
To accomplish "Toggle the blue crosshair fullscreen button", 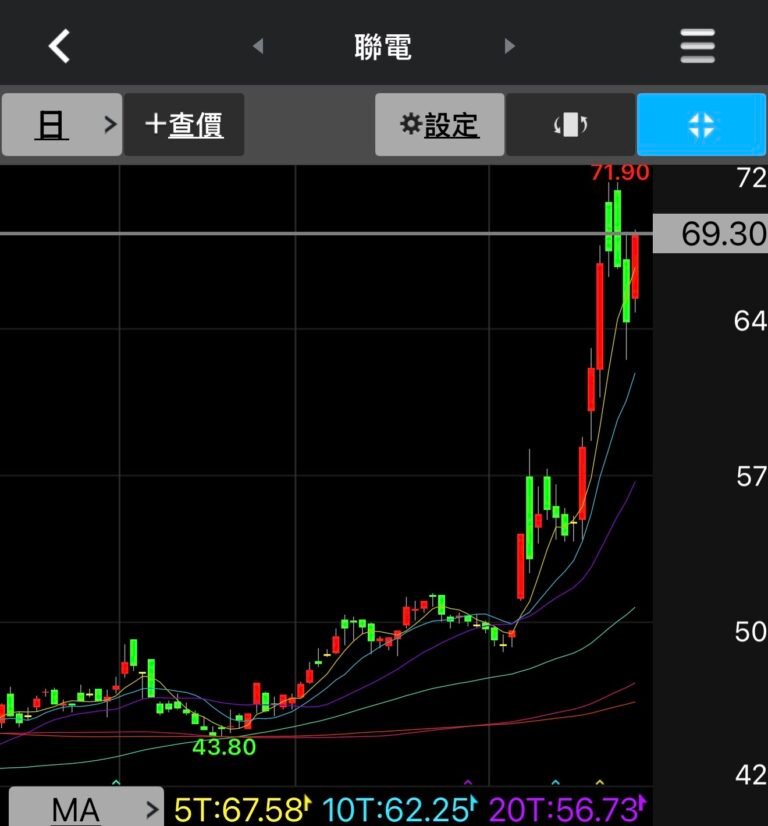I will click(701, 125).
